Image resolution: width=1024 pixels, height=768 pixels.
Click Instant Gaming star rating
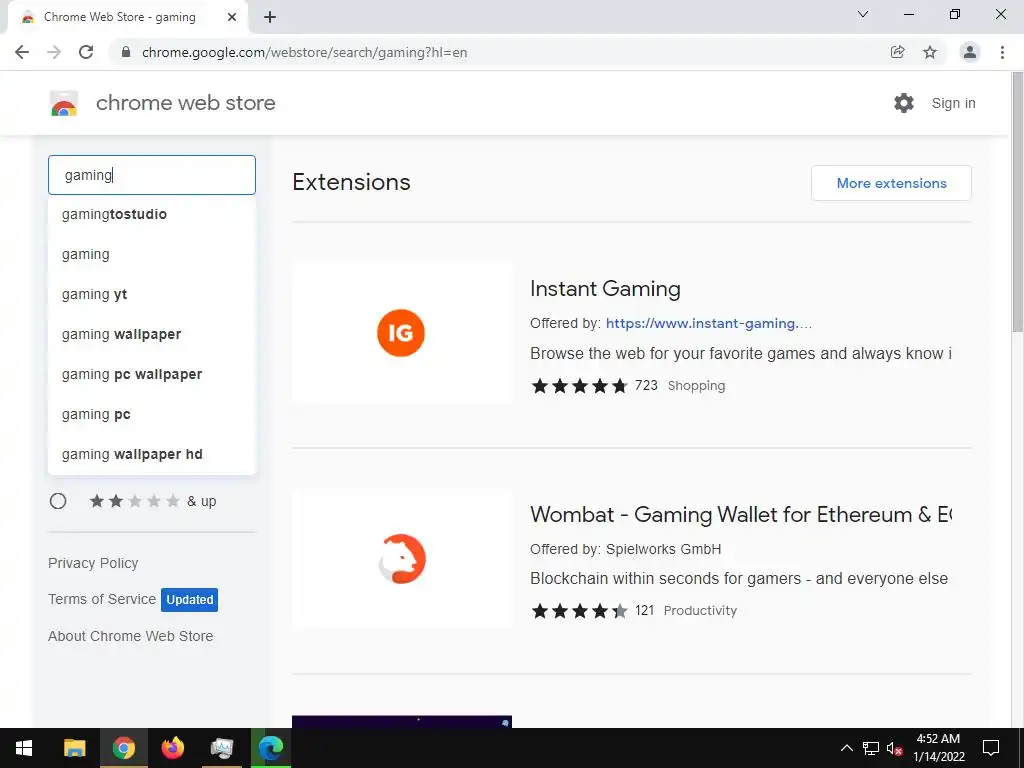[579, 386]
